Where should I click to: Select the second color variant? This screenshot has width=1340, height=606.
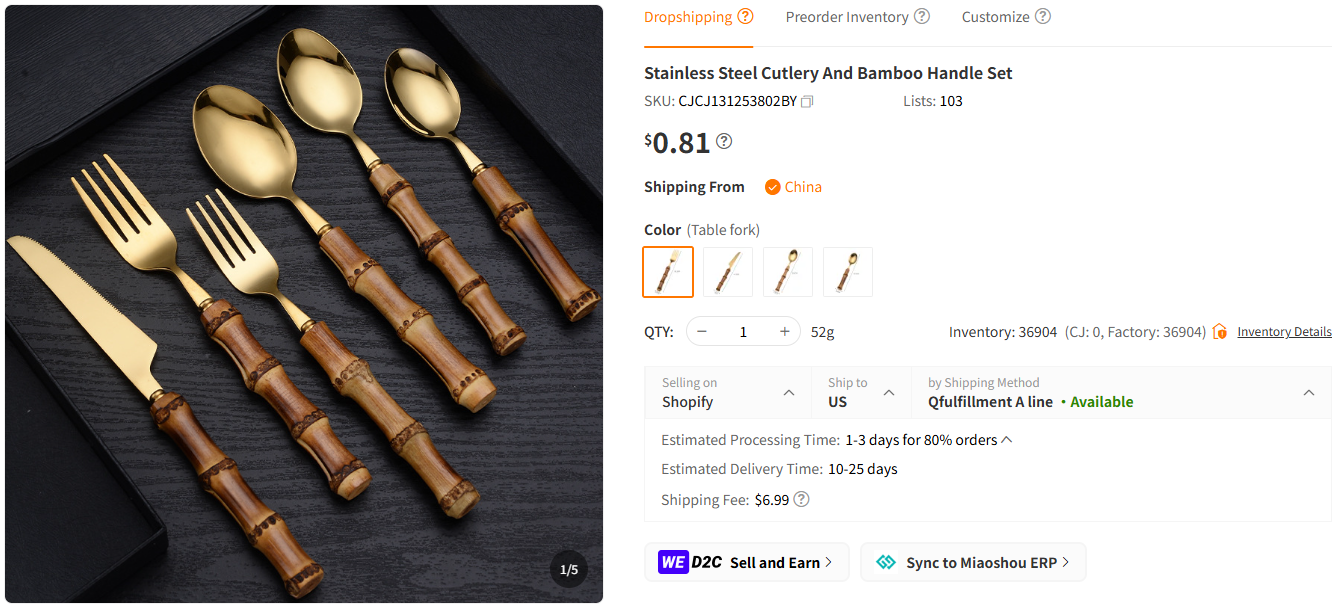727,271
